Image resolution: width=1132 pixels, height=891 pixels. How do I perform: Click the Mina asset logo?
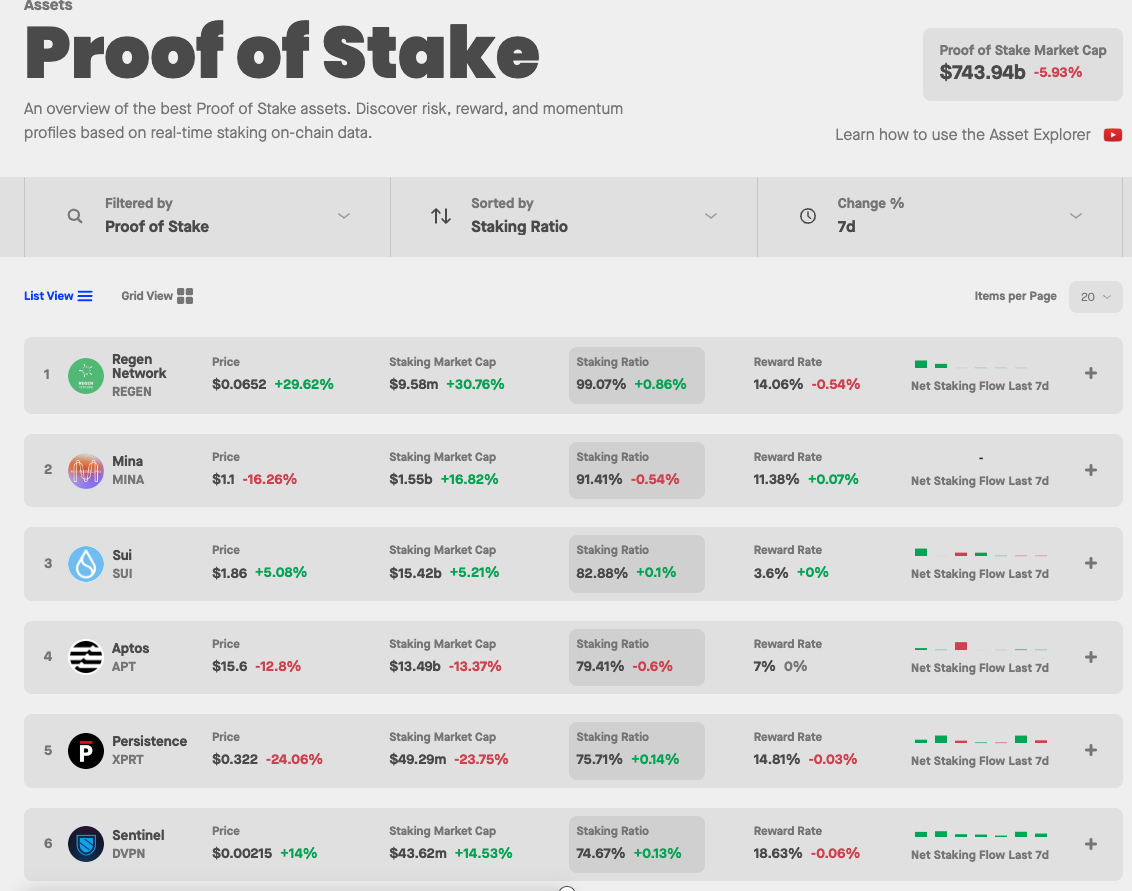85,471
